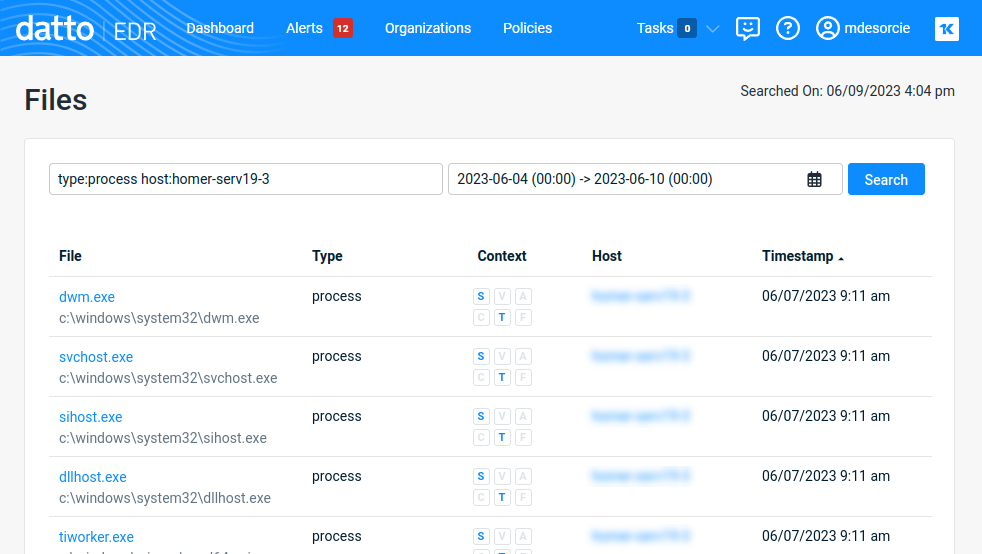Toggle the V context badge for sihost.exe
This screenshot has height=554, width=982.
coord(502,417)
